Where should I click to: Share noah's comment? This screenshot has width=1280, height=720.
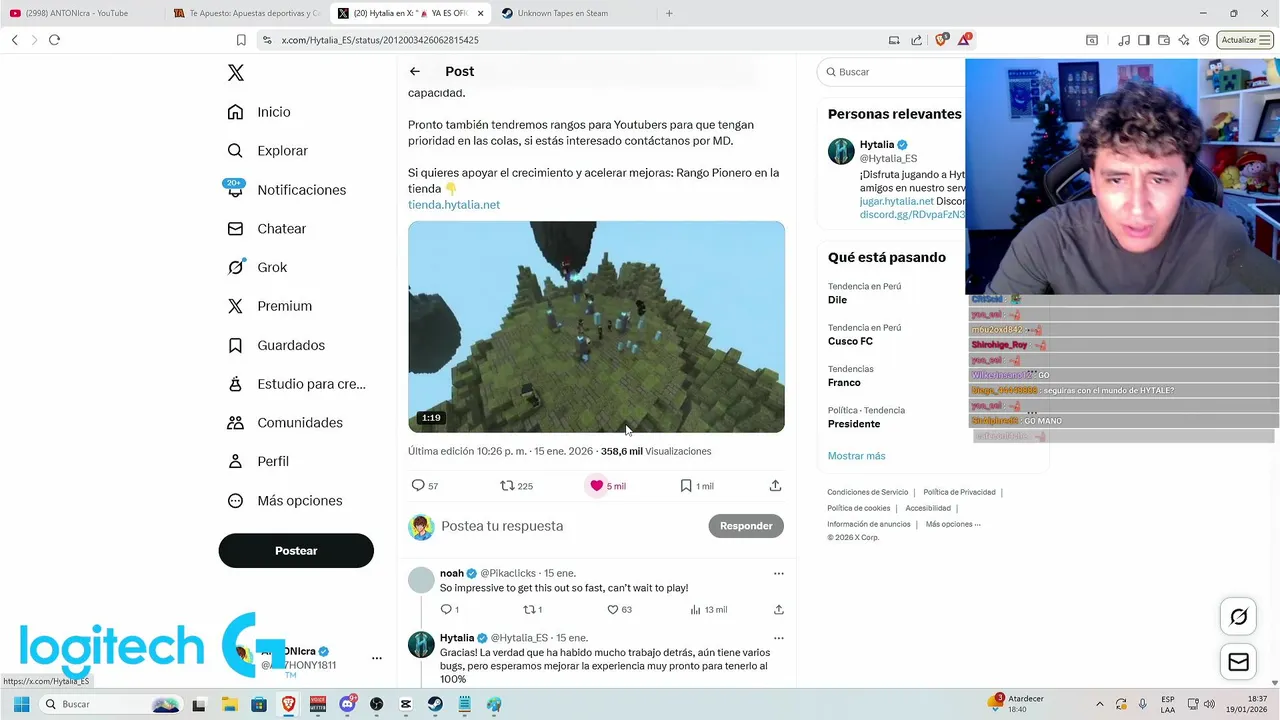pos(778,610)
